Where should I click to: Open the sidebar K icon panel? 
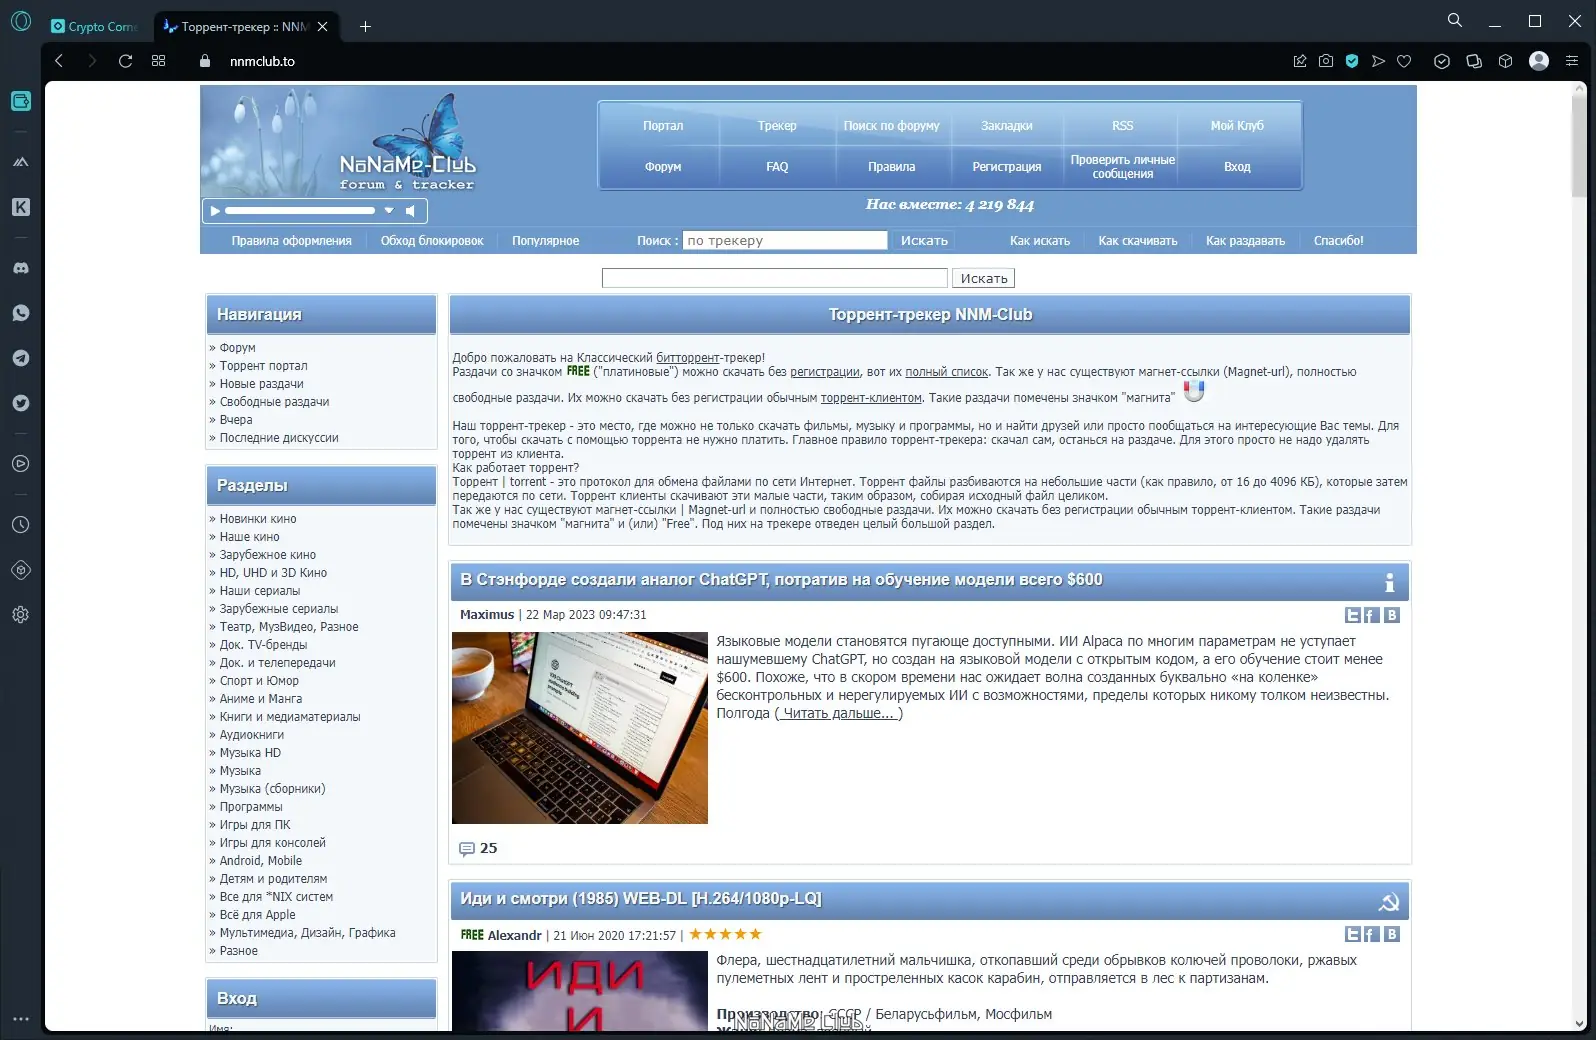(x=20, y=207)
